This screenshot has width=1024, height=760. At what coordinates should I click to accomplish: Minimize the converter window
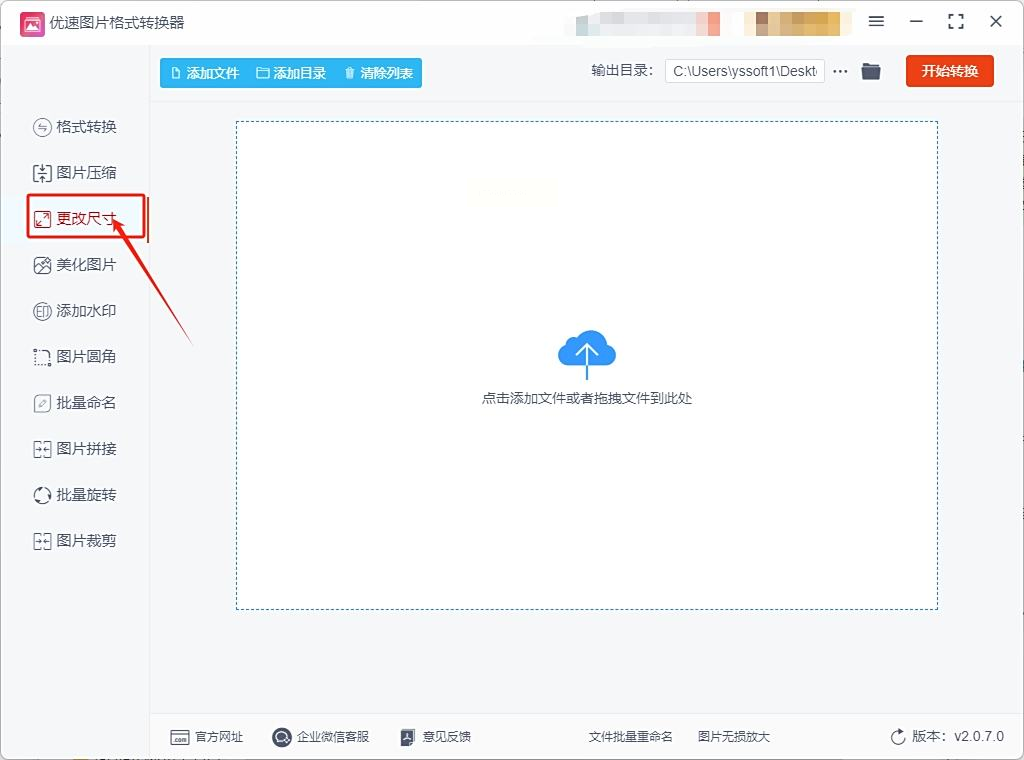[916, 22]
